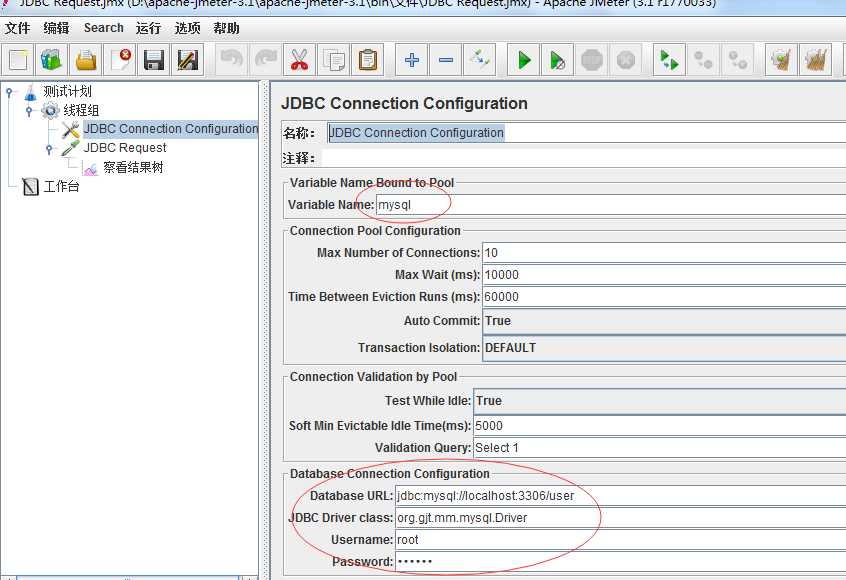Open the 编辑 menu

56,28
